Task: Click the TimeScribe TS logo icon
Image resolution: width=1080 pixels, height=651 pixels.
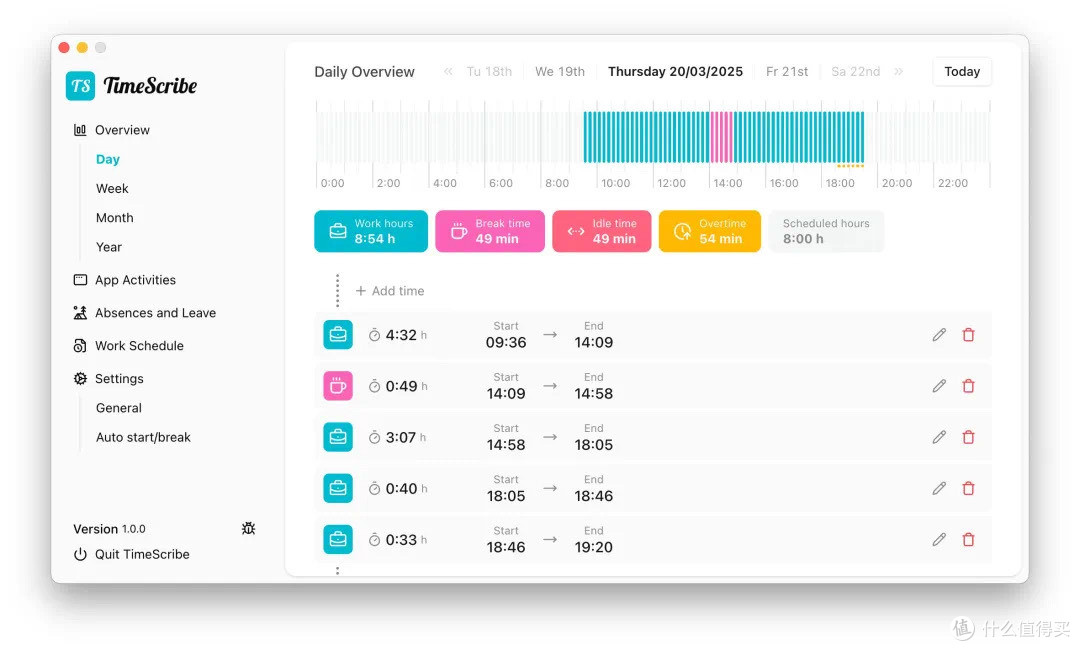Action: pos(81,86)
